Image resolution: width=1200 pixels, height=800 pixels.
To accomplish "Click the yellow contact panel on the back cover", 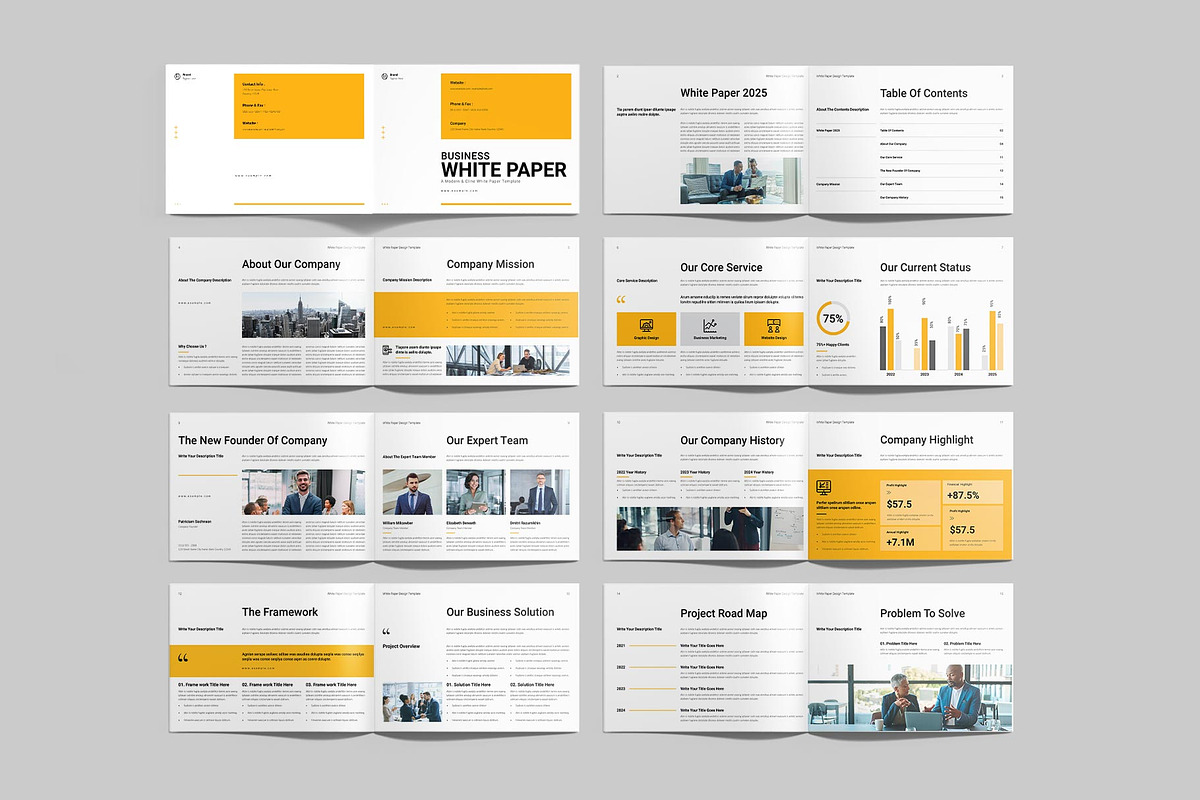I will 299,106.
